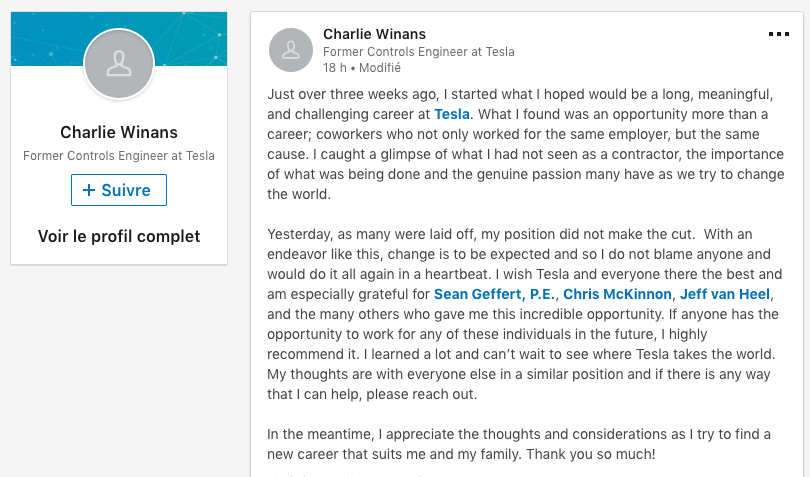Click the blue banner image on the profile card

tap(119, 39)
